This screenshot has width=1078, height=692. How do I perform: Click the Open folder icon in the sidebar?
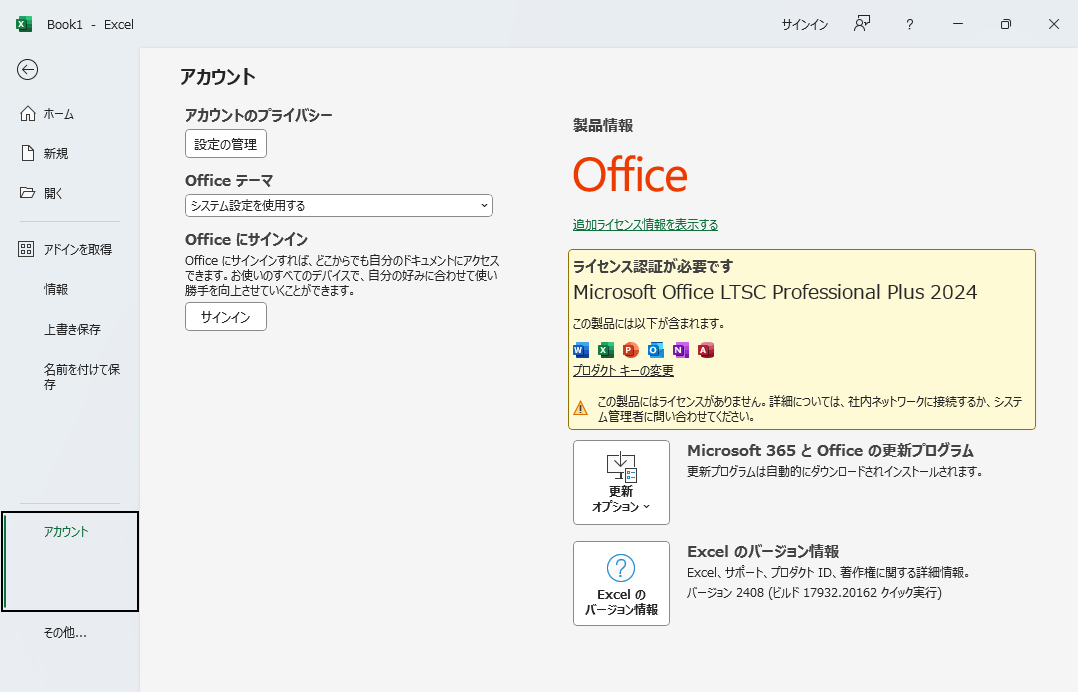click(x=28, y=192)
